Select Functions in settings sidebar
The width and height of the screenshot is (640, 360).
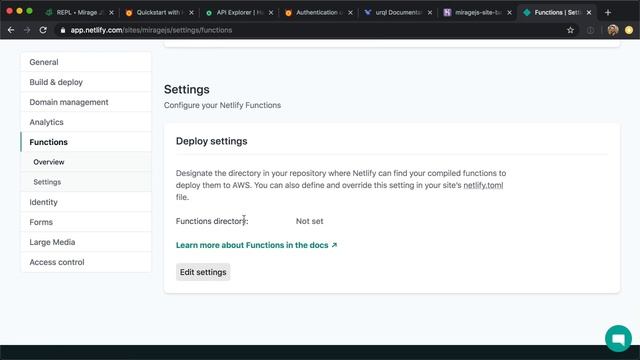[x=86, y=142]
